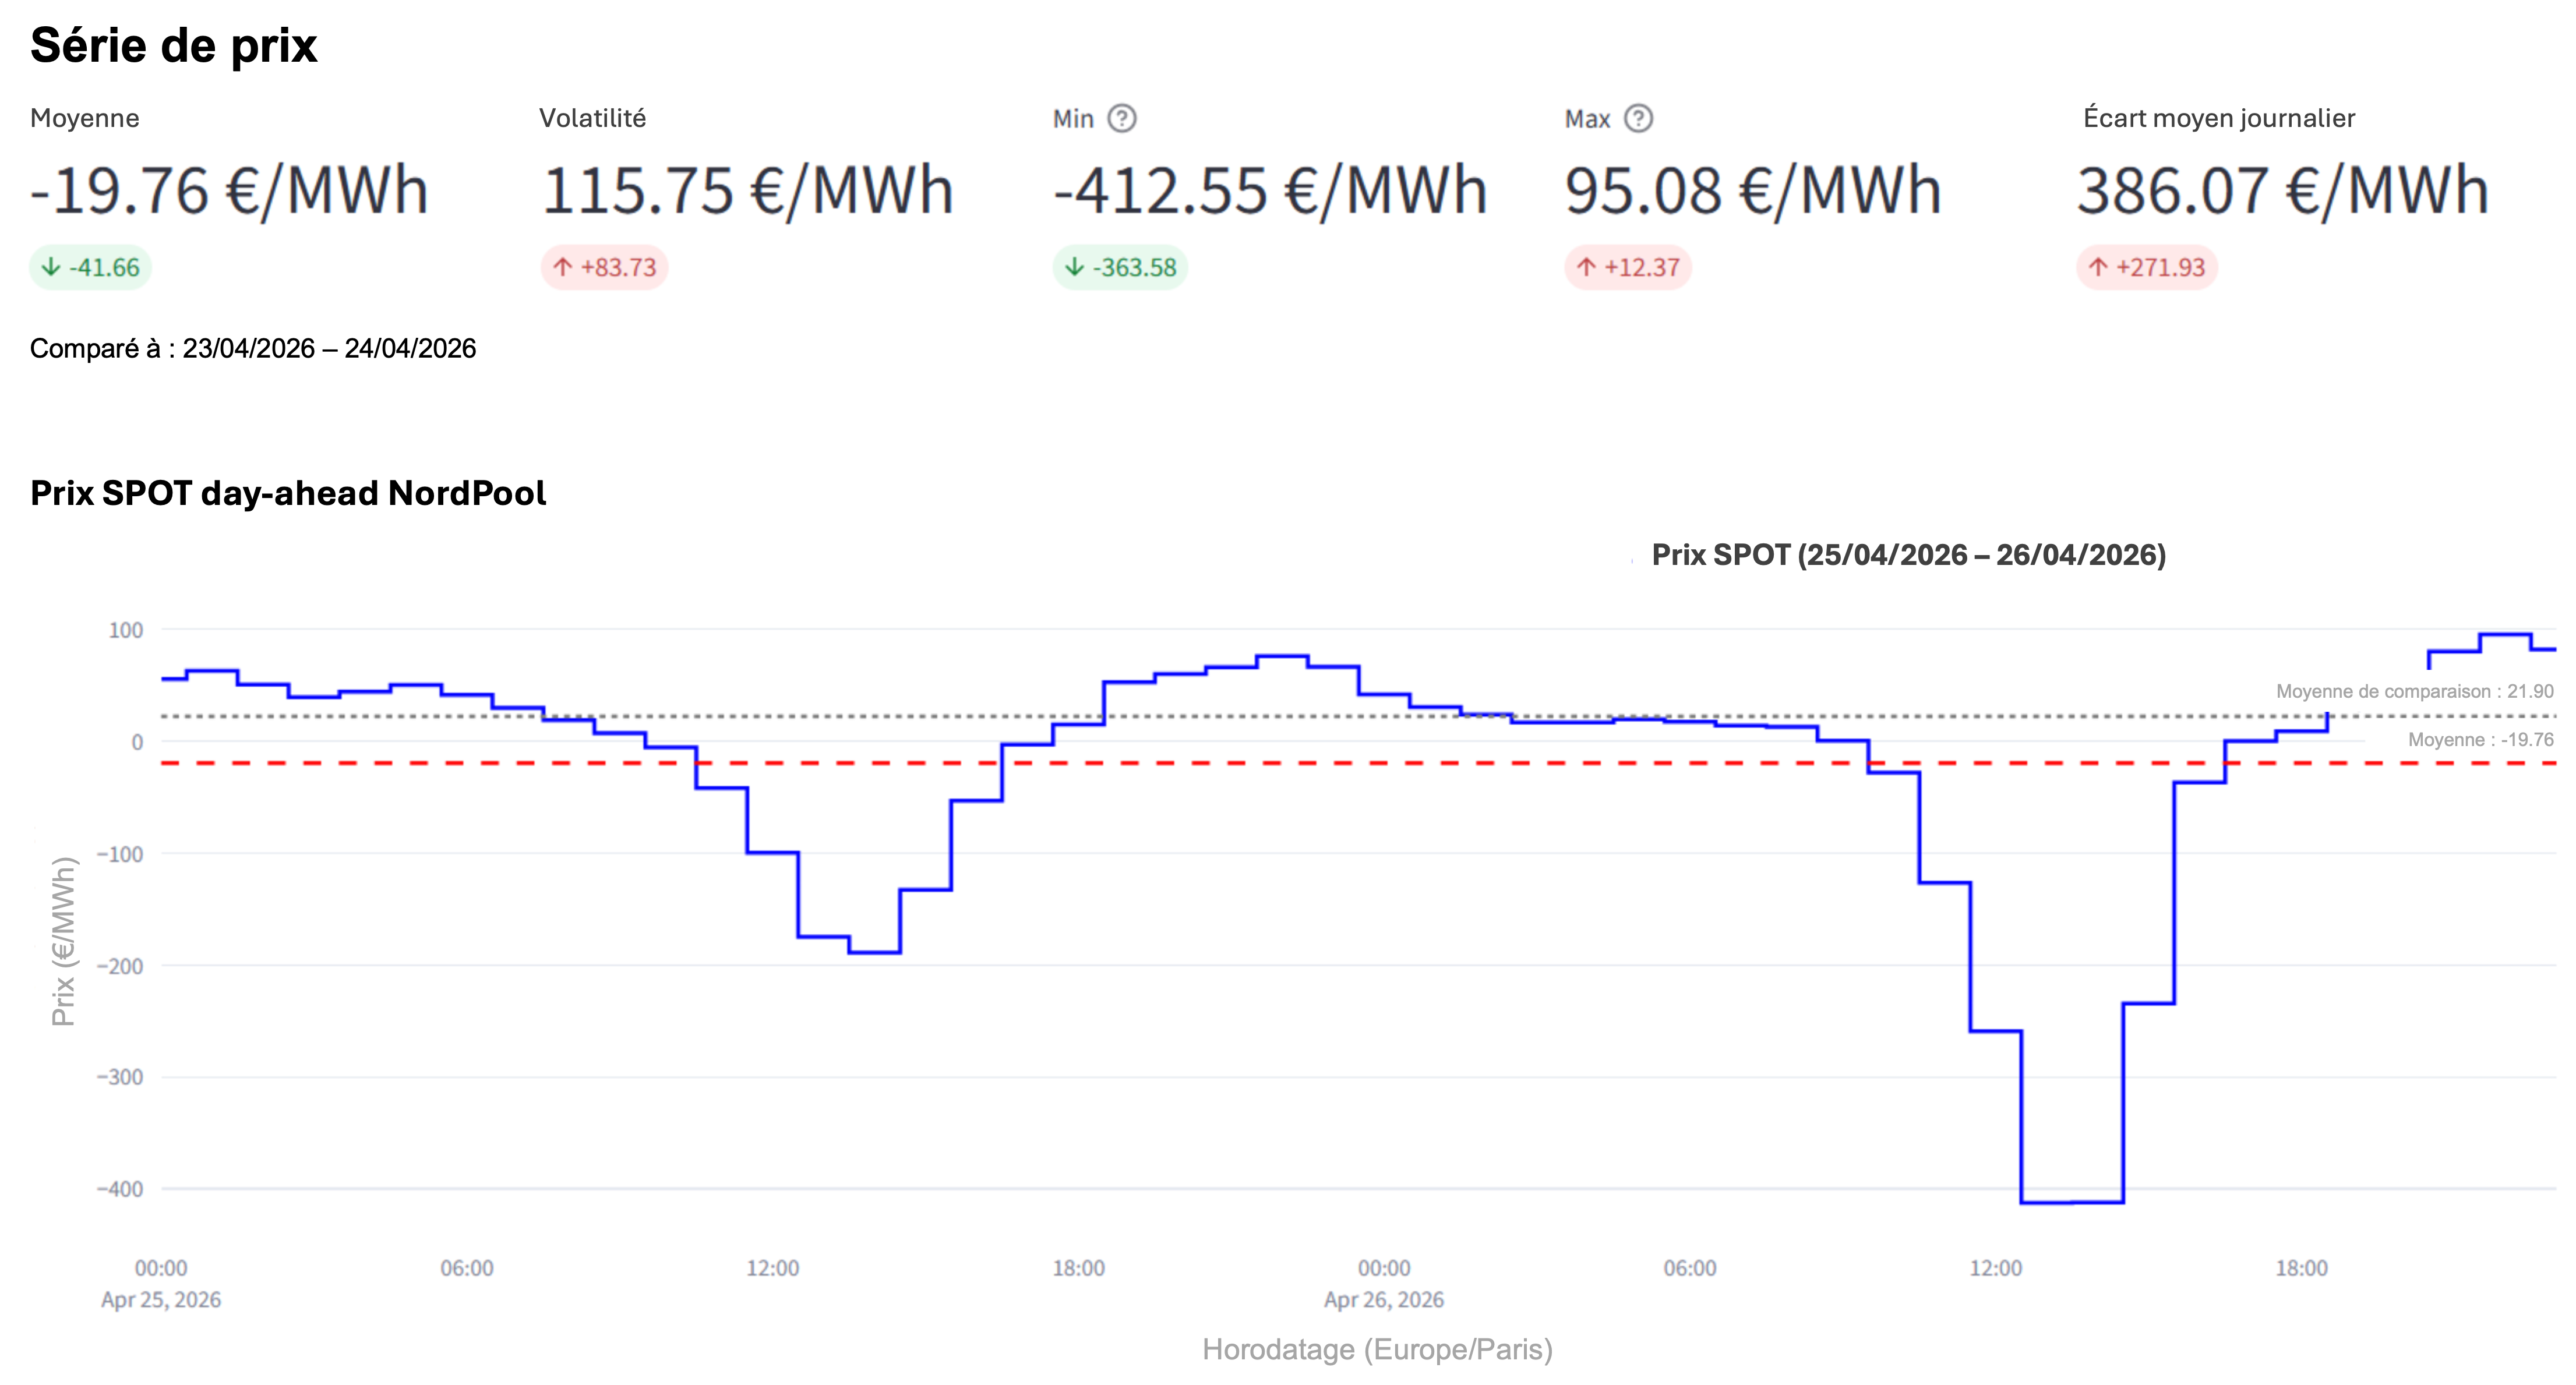Click the Volatilité value 115.75 €/MWh

[747, 190]
